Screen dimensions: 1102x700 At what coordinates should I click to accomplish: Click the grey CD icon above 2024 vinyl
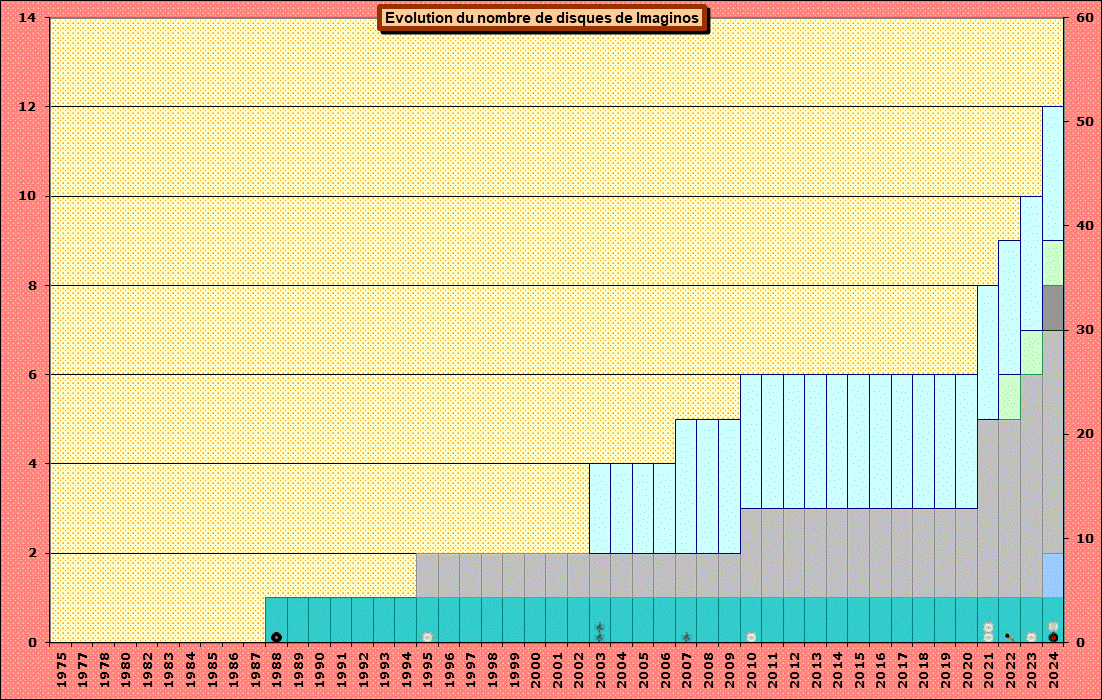(x=1053, y=627)
